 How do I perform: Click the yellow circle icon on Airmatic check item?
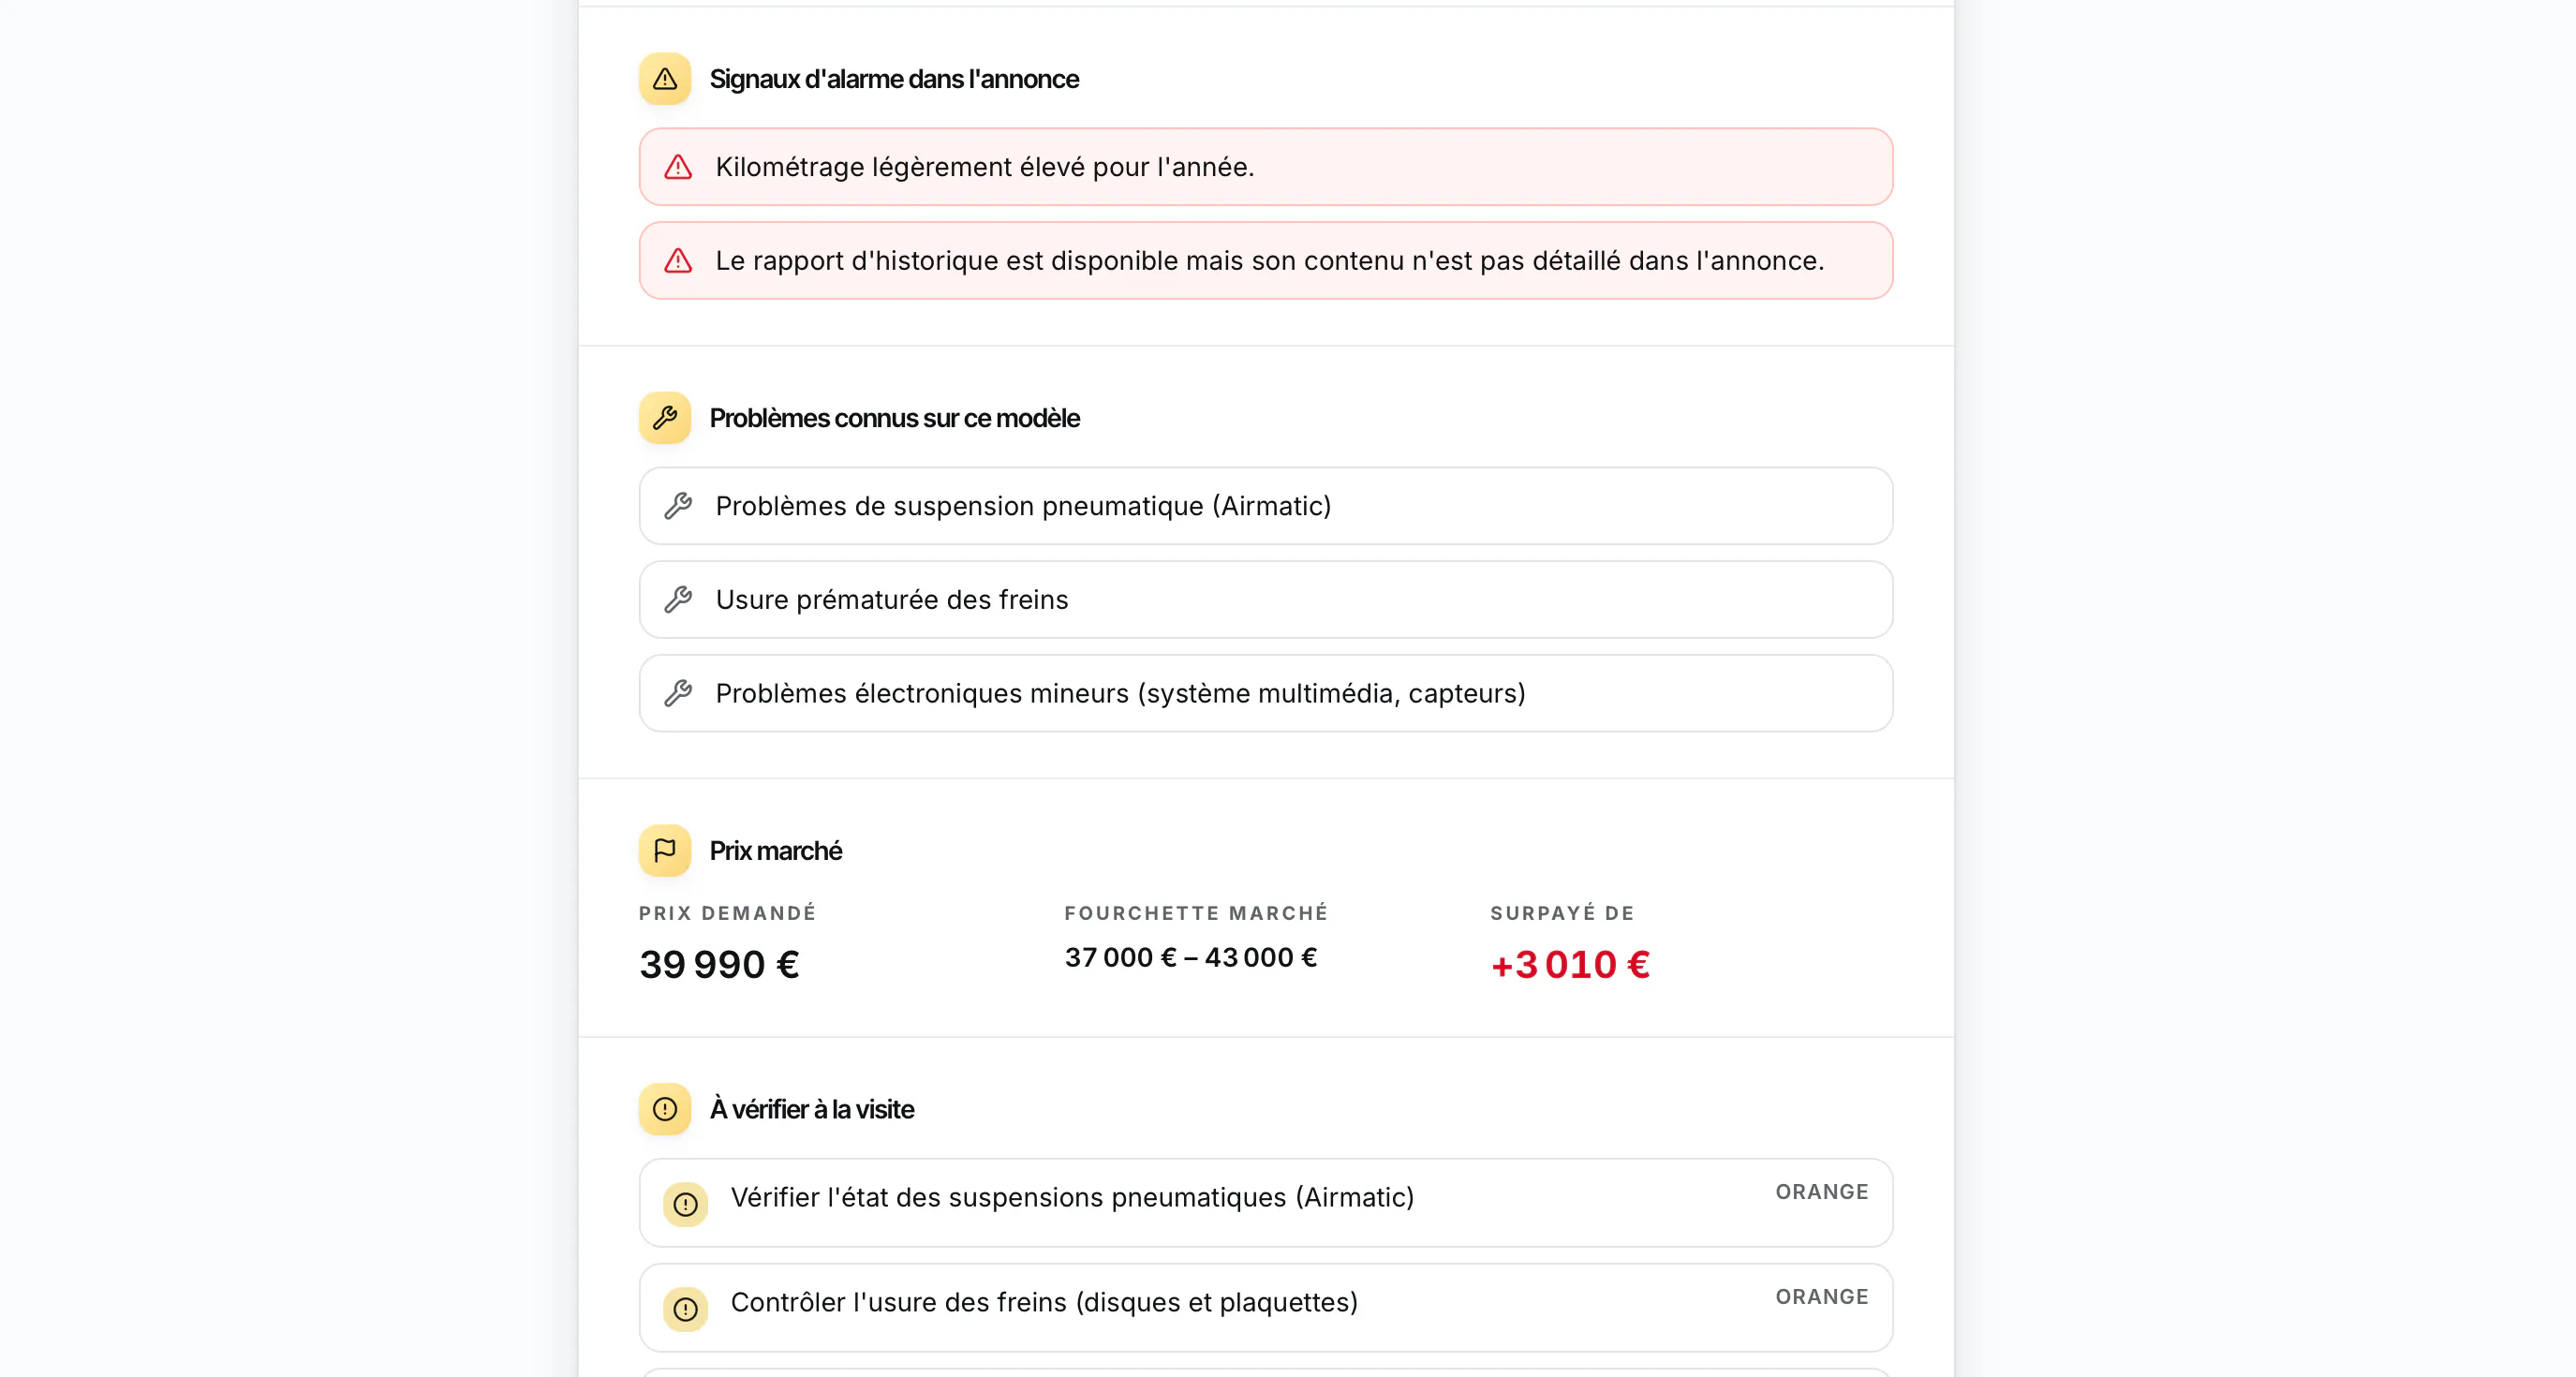[x=686, y=1204]
